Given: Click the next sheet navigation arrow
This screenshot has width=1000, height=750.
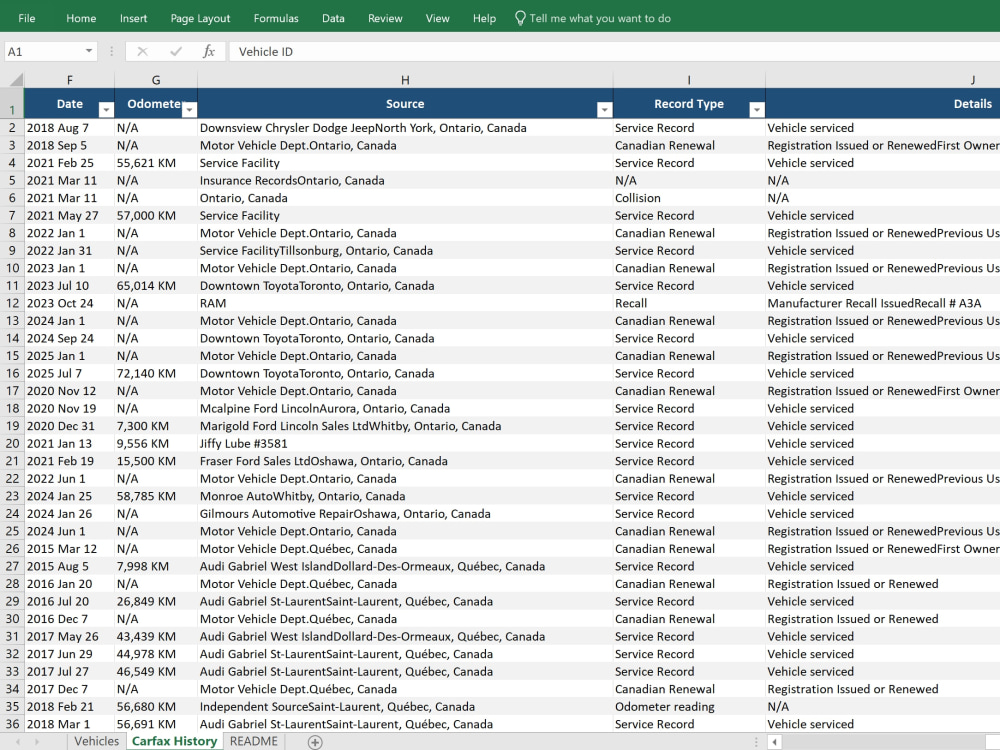Looking at the screenshot, I should (37, 742).
